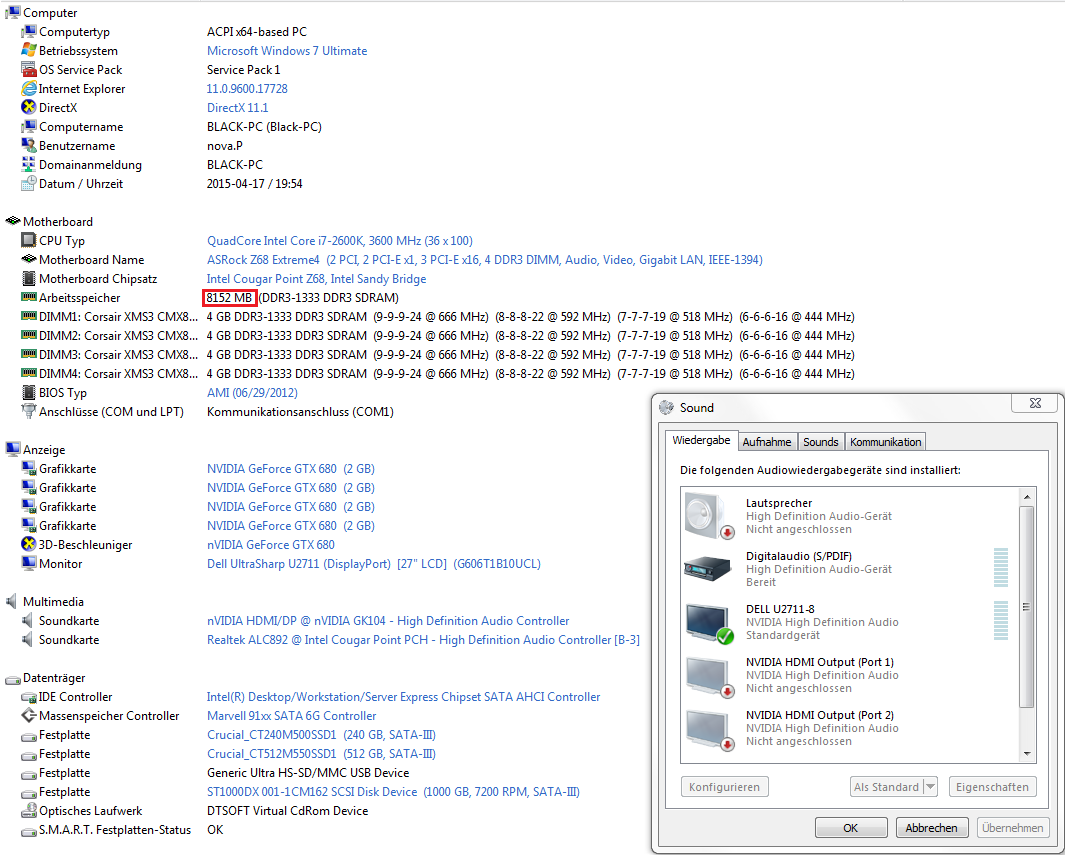Open the Marvell 91xx SATA 6G Controller link
Screen dimensions: 1065x855
coord(291,716)
